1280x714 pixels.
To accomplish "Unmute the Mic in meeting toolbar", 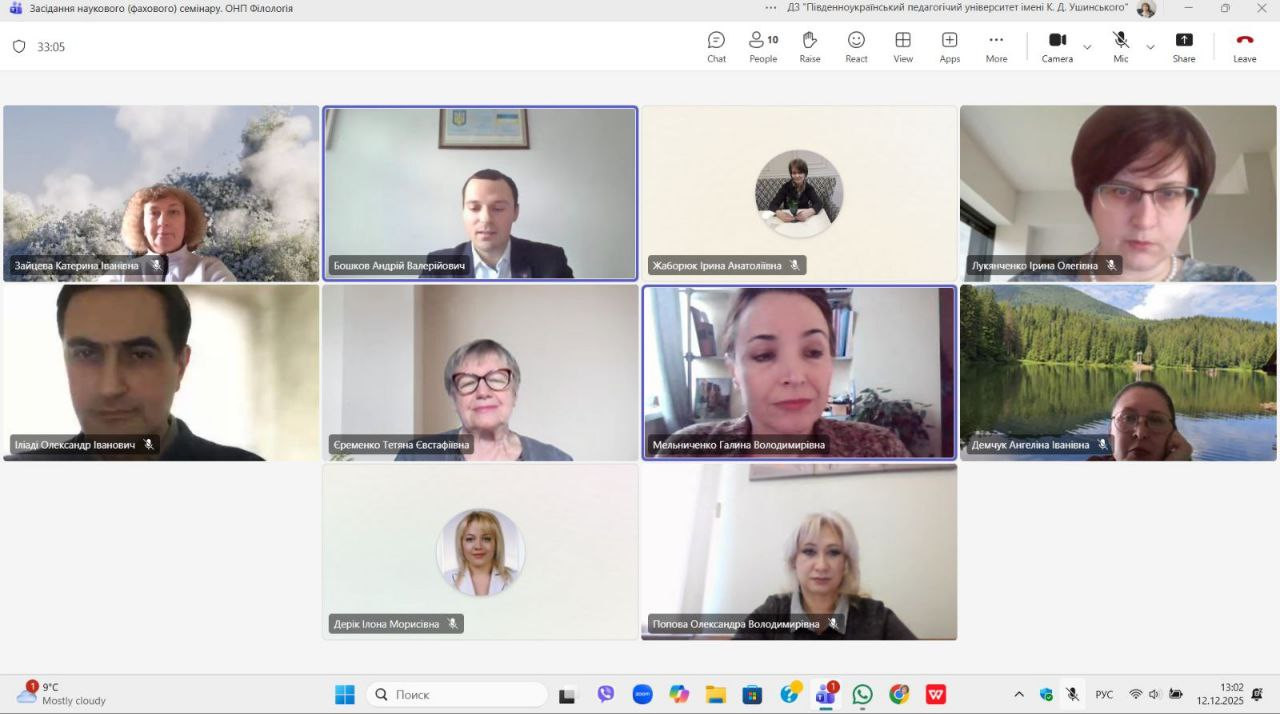I will pyautogui.click(x=1121, y=46).
